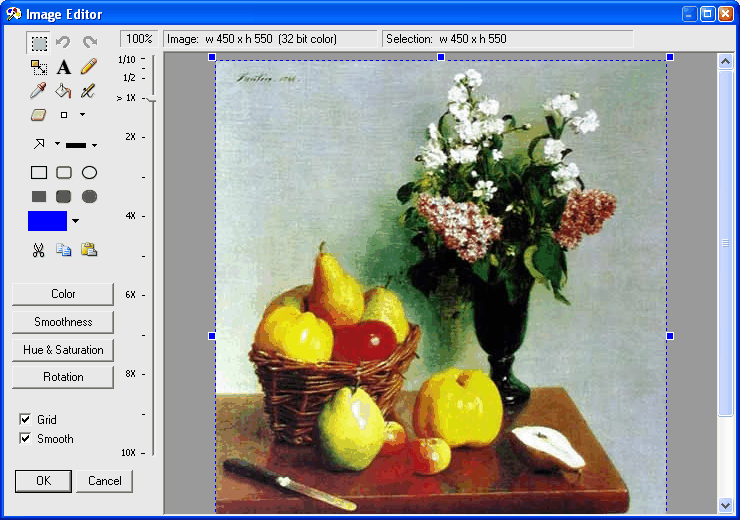This screenshot has height=520, width=740.
Task: Paste with the clipboard icon
Action: [89, 249]
